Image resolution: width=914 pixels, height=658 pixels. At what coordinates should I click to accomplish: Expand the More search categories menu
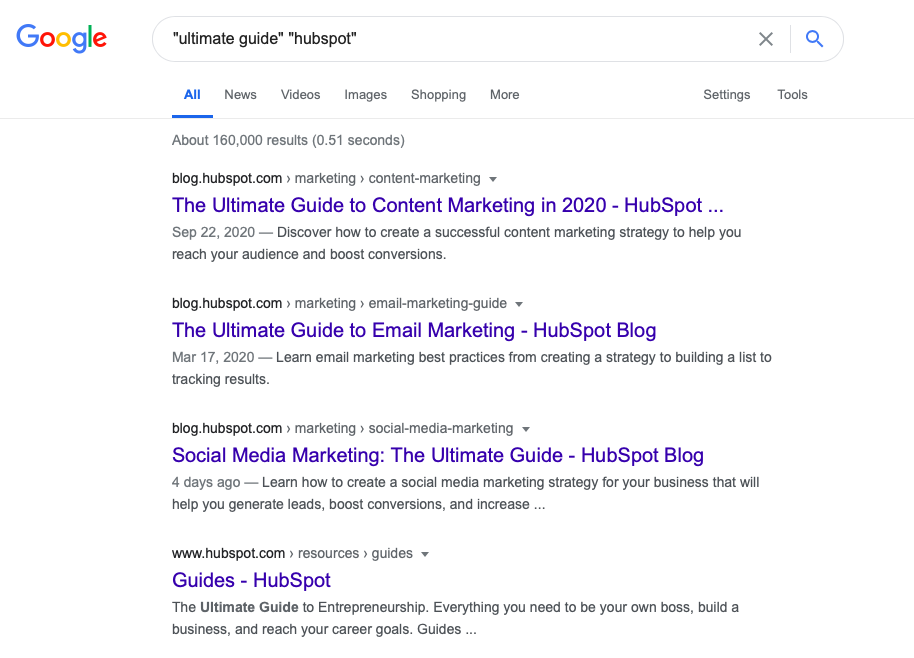[x=504, y=95]
